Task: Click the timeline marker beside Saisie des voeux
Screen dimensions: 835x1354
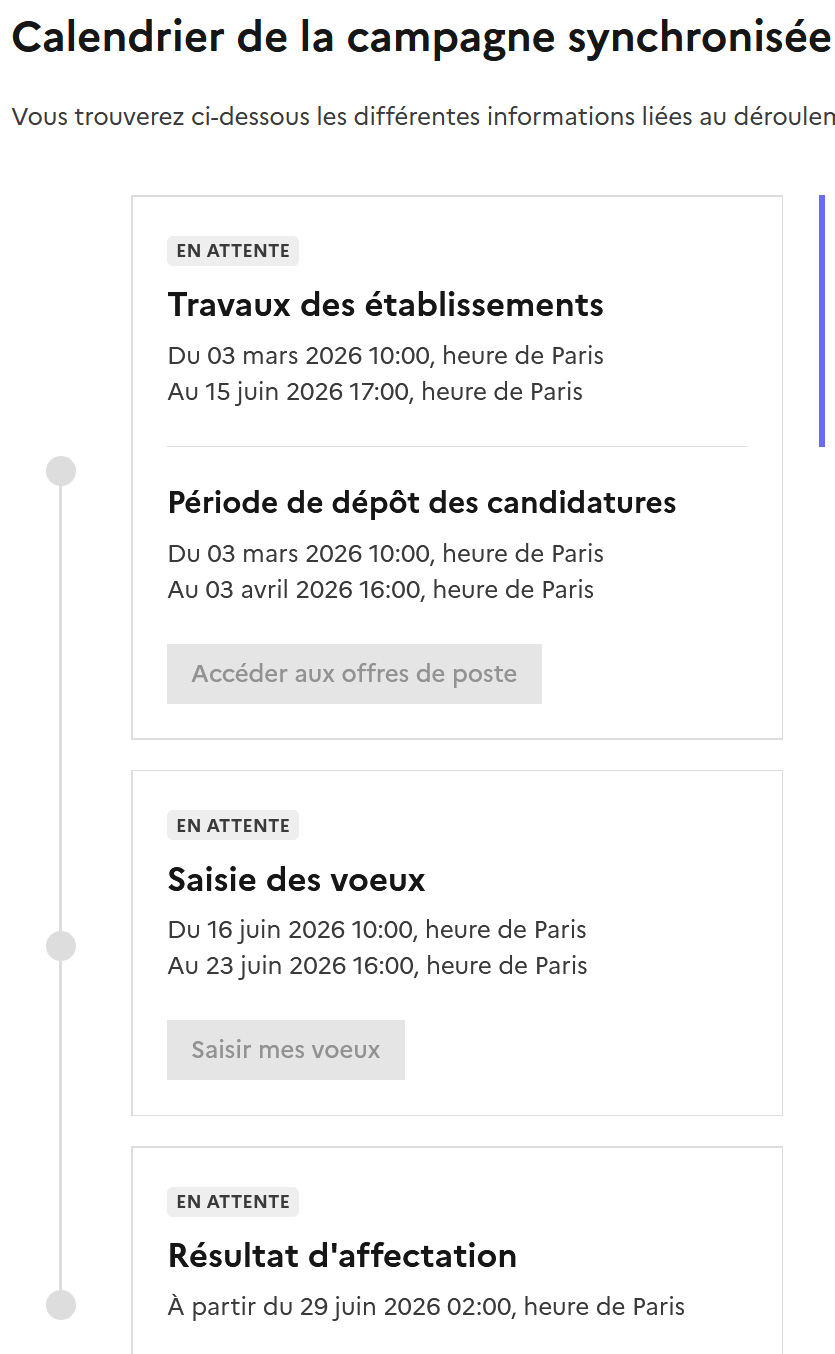Action: [x=62, y=946]
